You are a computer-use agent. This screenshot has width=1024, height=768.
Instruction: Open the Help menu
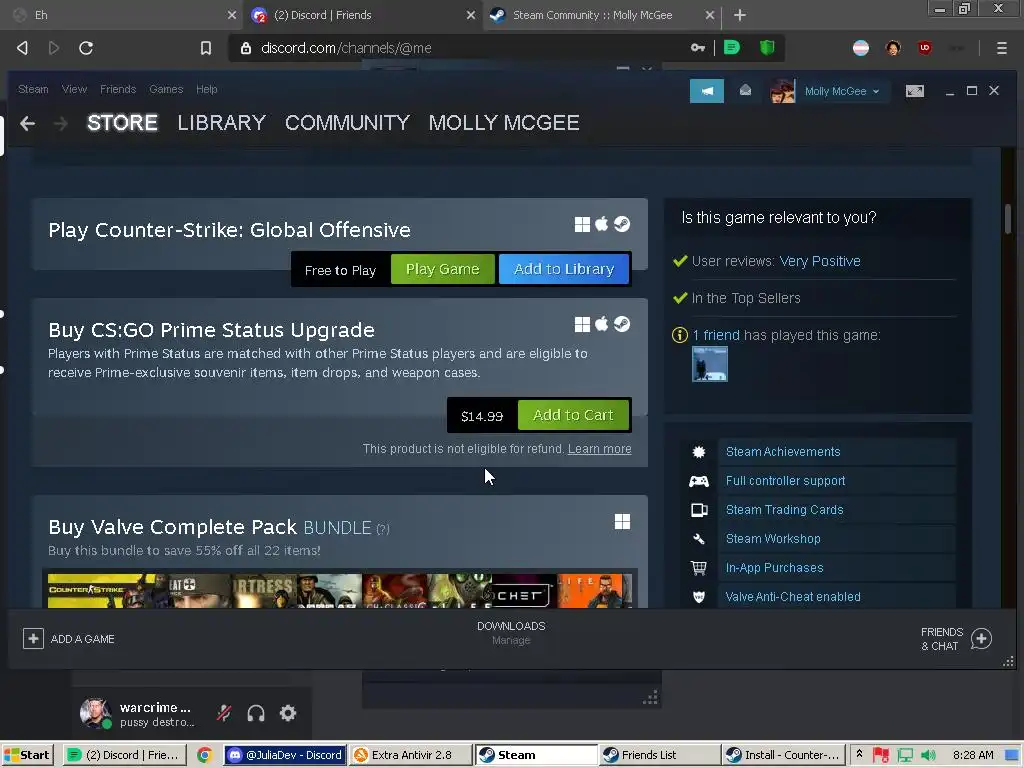coord(206,89)
